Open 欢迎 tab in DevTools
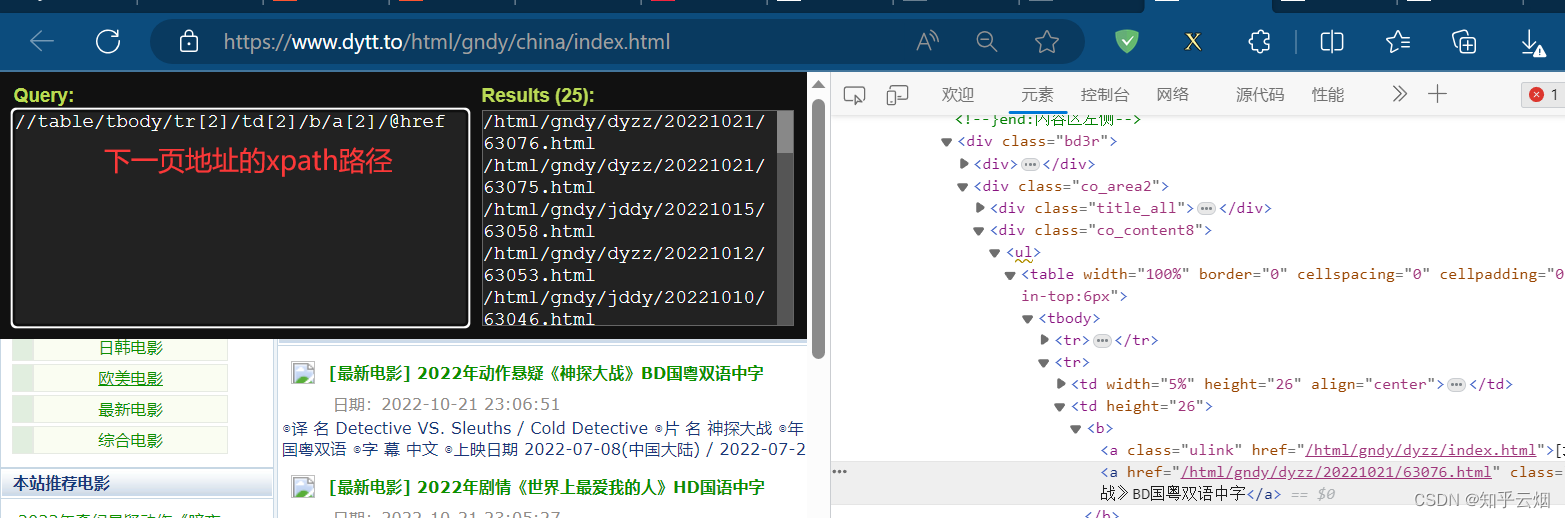This screenshot has width=1565, height=518. click(958, 95)
